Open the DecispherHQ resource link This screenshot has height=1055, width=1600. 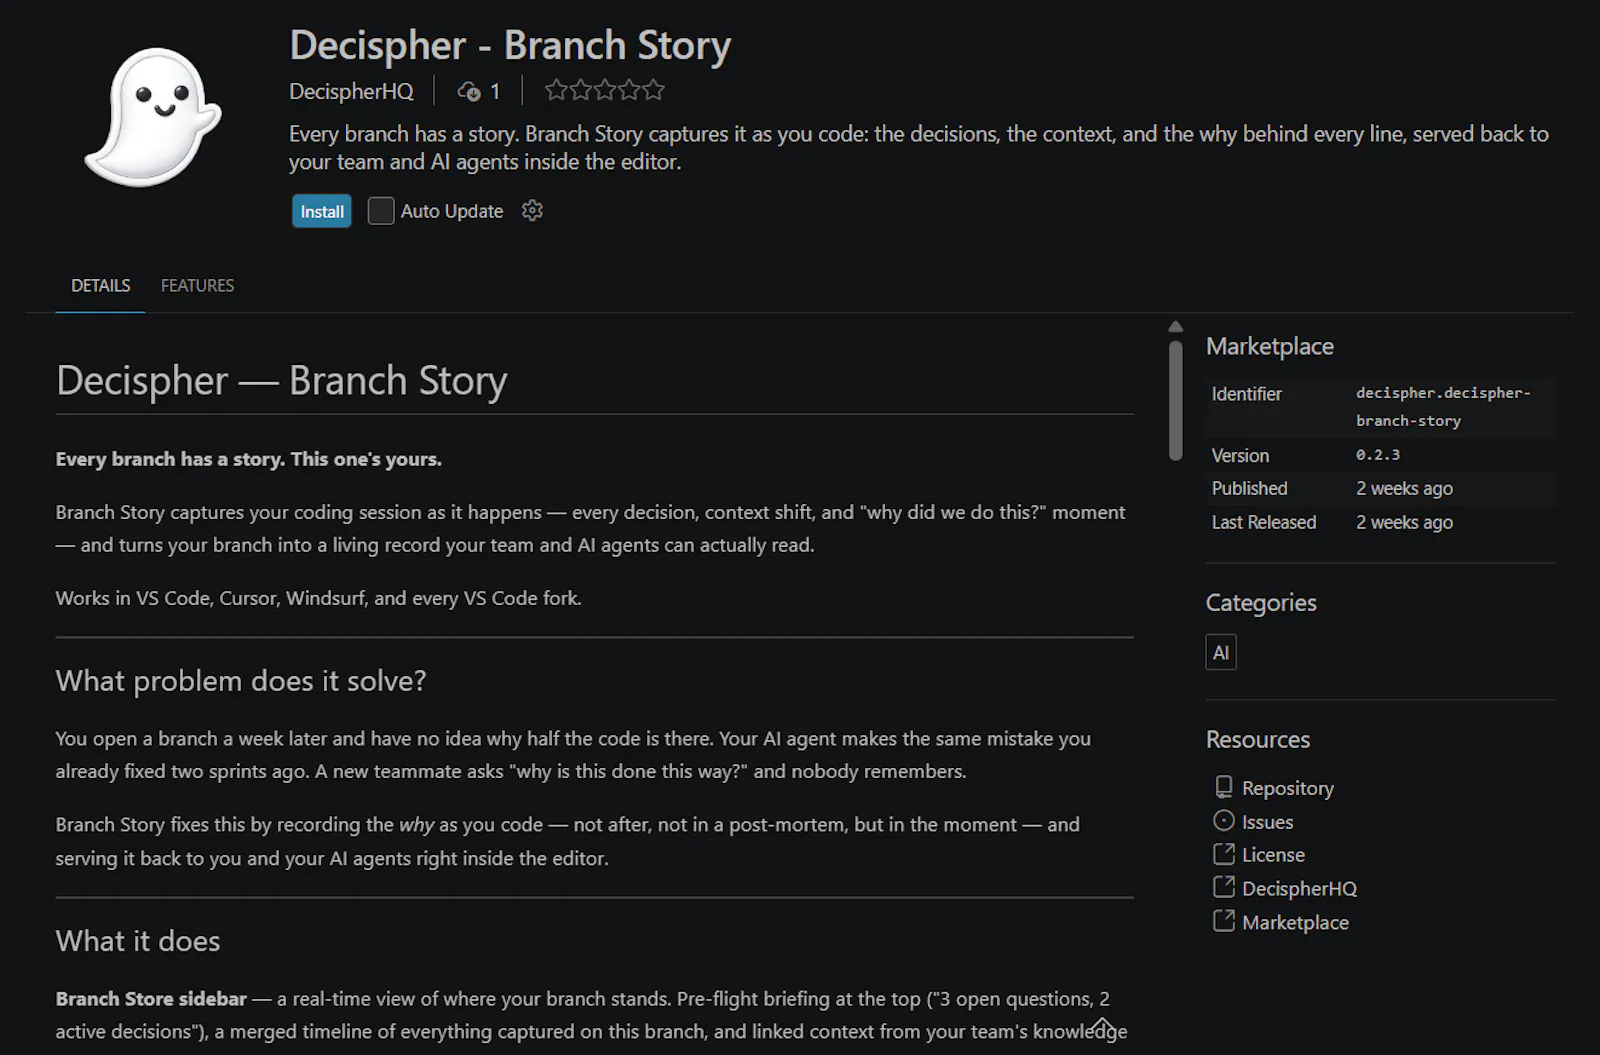pyautogui.click(x=1299, y=889)
